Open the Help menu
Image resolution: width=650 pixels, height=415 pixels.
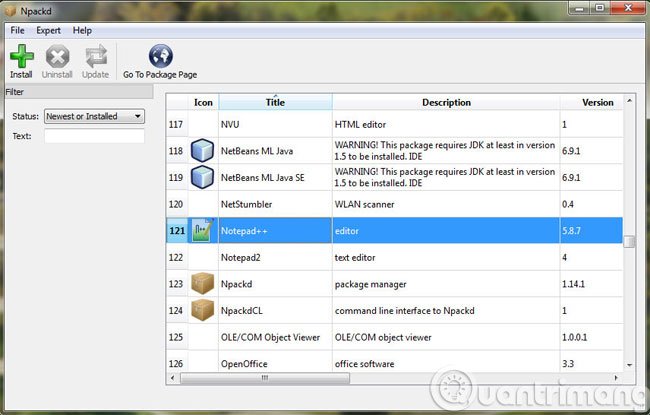[x=82, y=30]
